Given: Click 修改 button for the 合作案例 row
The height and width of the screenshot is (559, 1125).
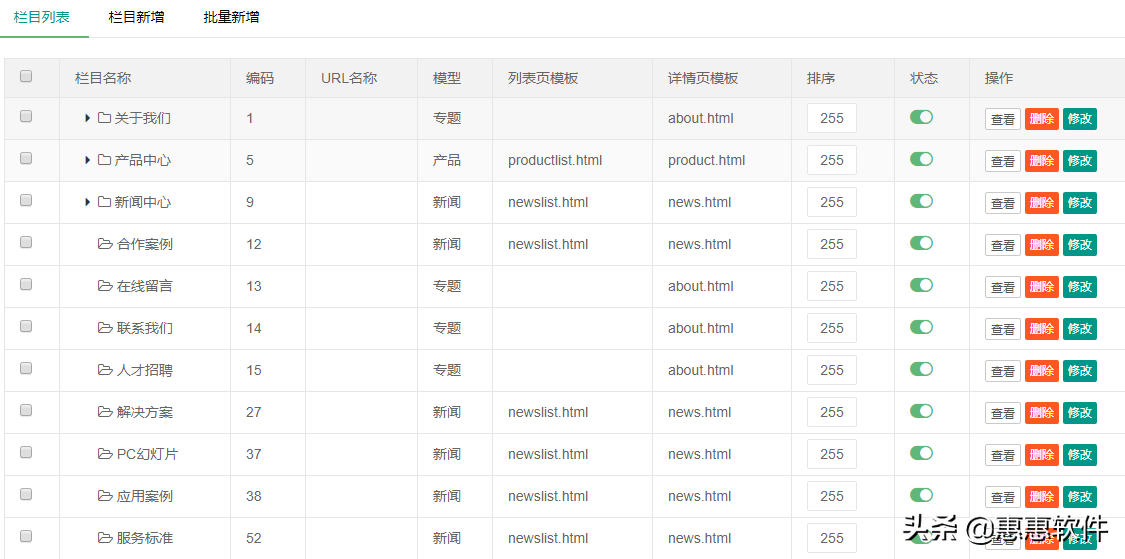Looking at the screenshot, I should pos(1079,245).
